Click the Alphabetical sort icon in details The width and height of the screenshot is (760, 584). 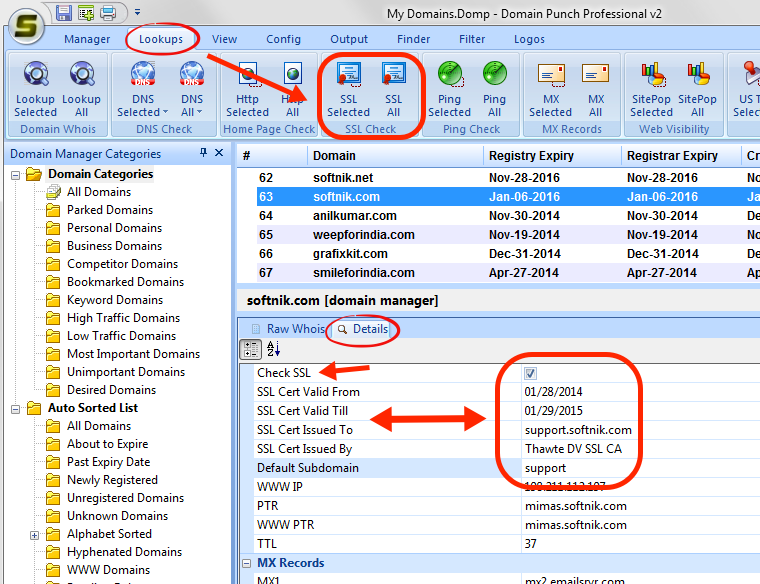[273, 348]
